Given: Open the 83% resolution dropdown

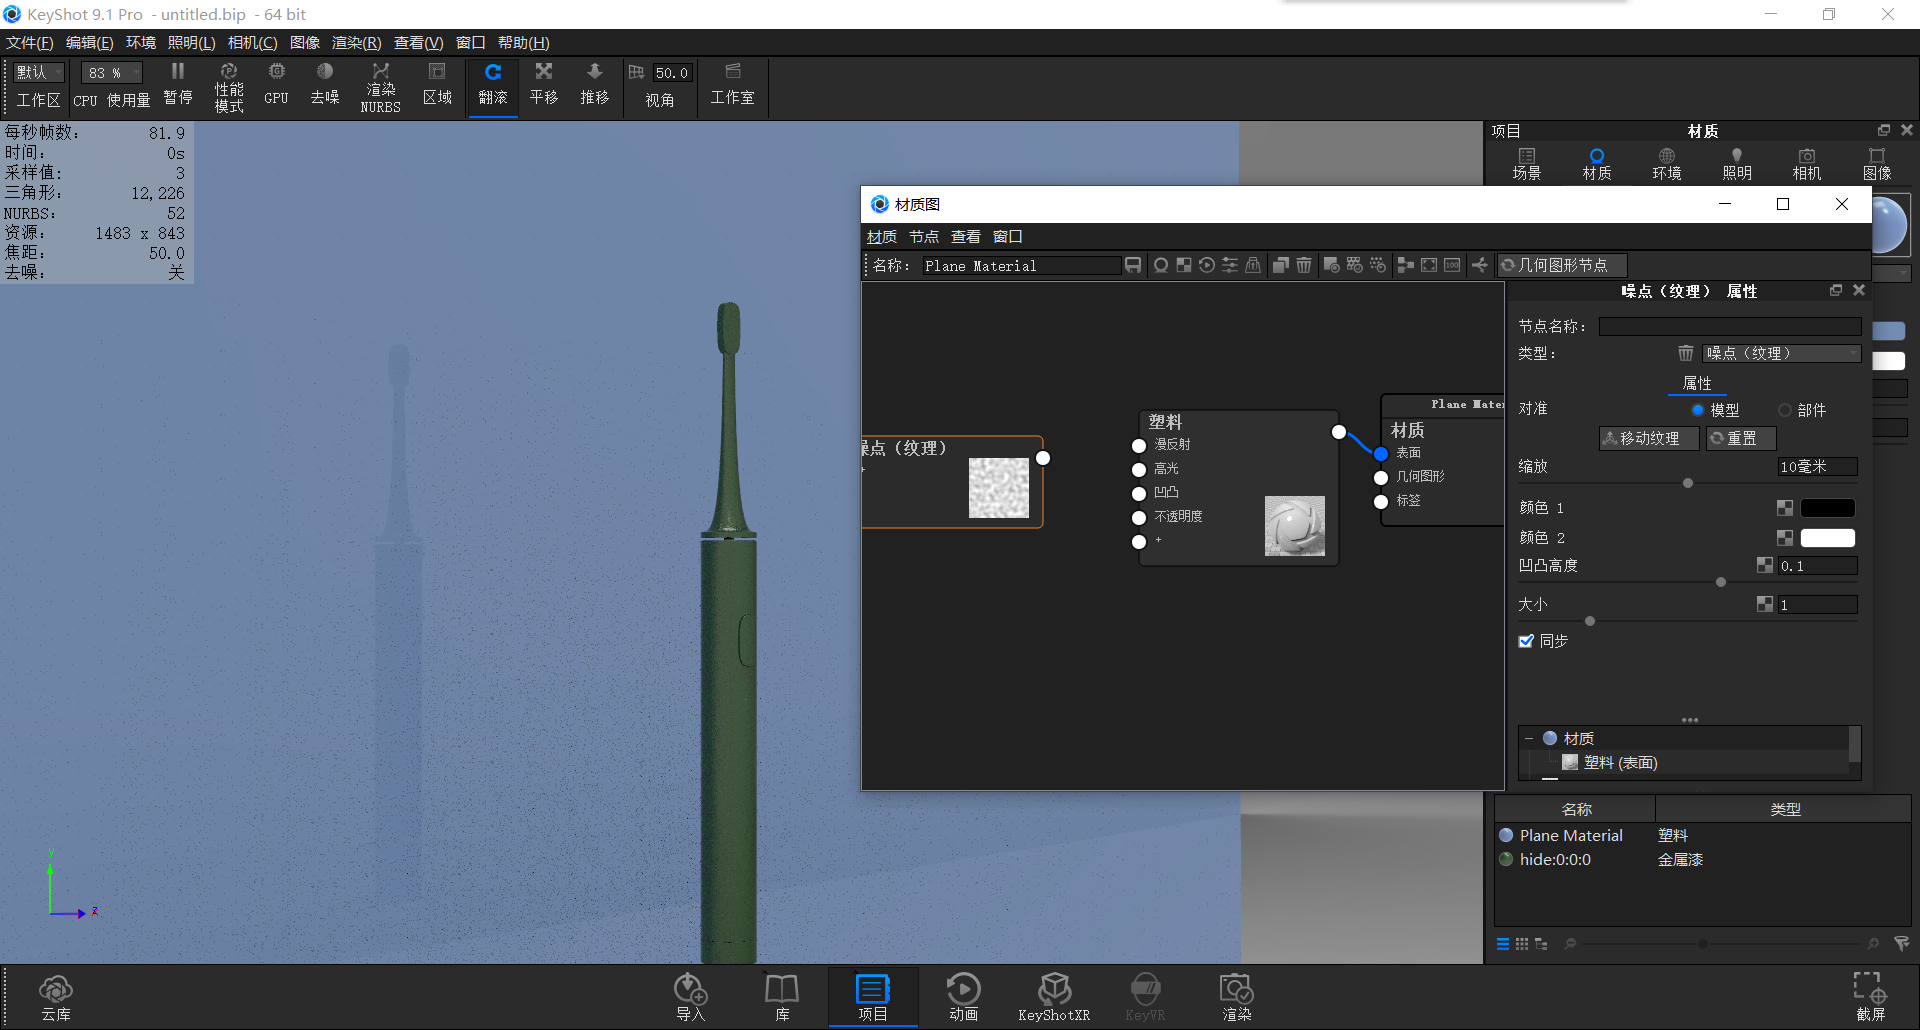Looking at the screenshot, I should point(110,72).
